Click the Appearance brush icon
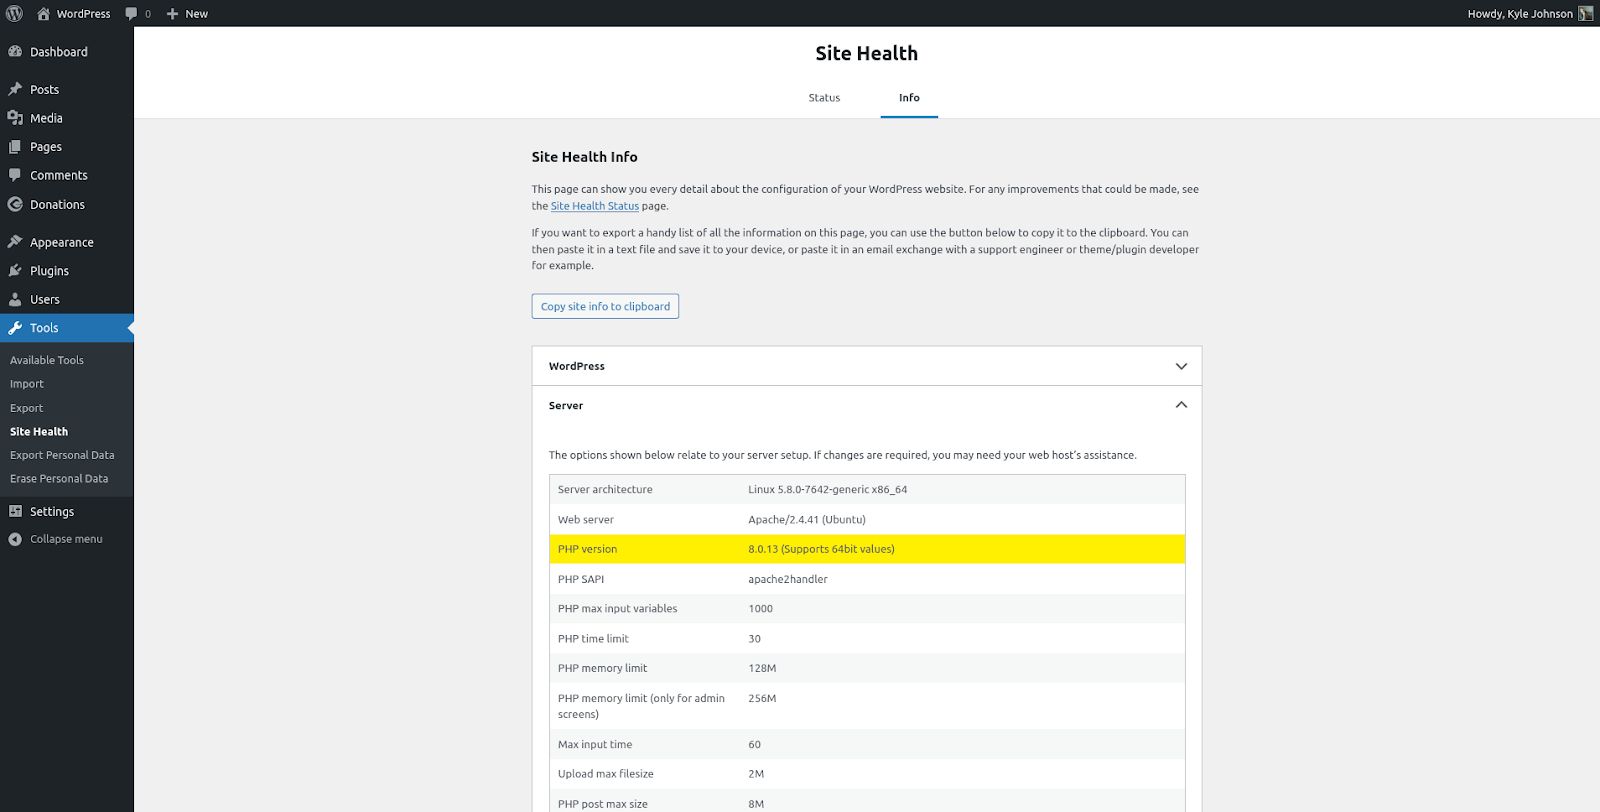 (x=15, y=241)
